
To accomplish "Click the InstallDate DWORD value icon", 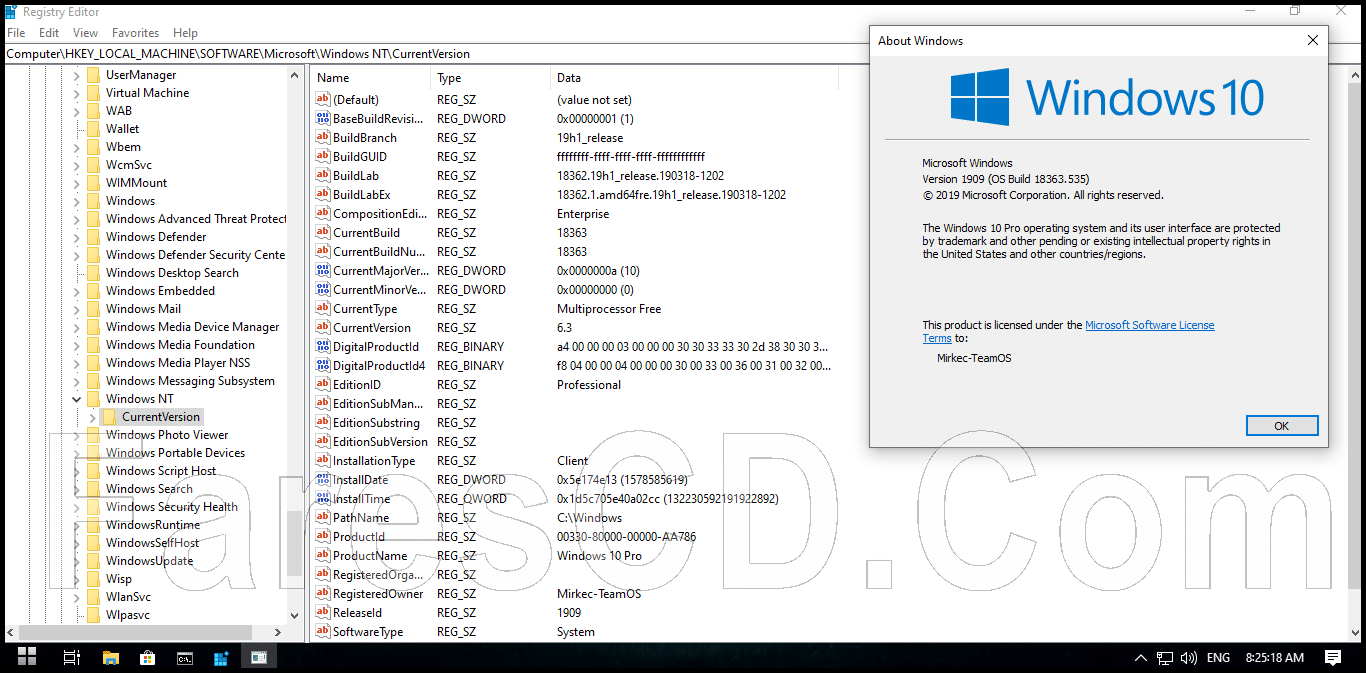I will point(322,479).
